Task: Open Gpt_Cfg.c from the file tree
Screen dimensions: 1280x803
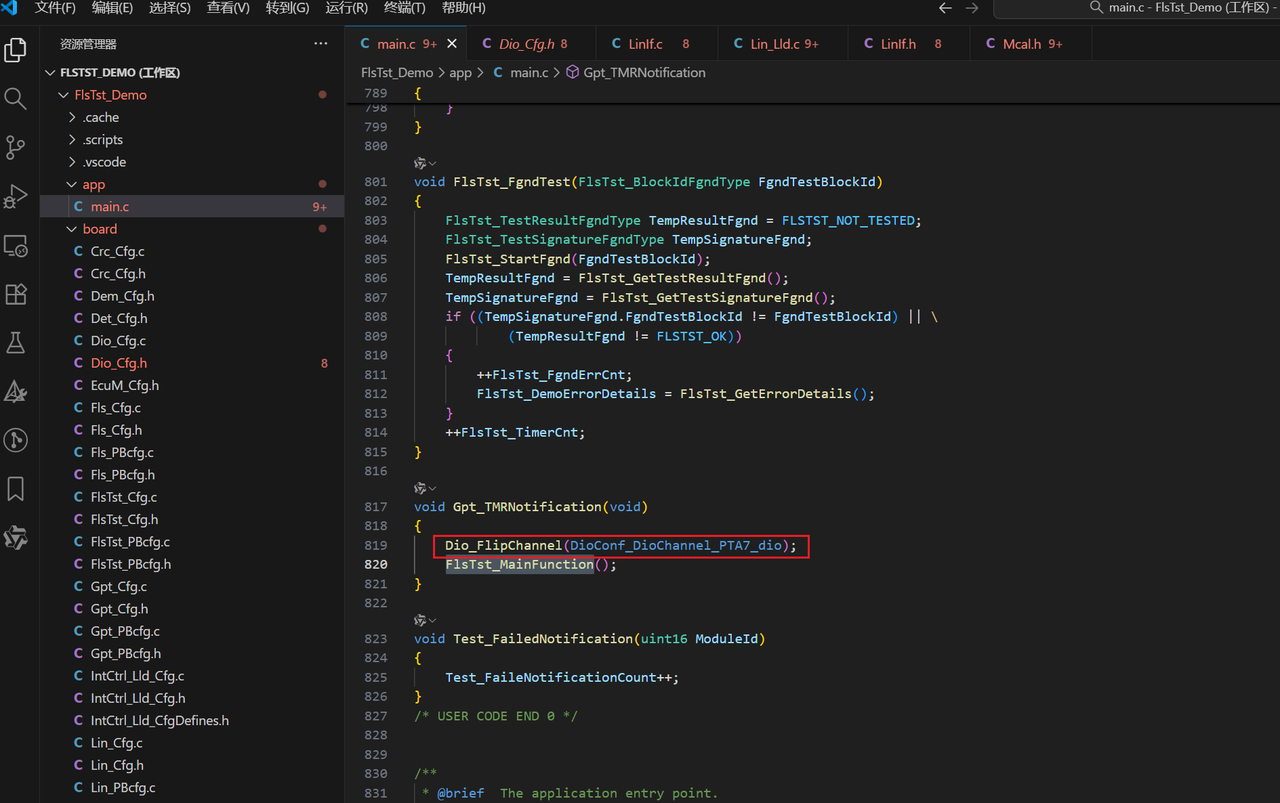Action: click(118, 586)
